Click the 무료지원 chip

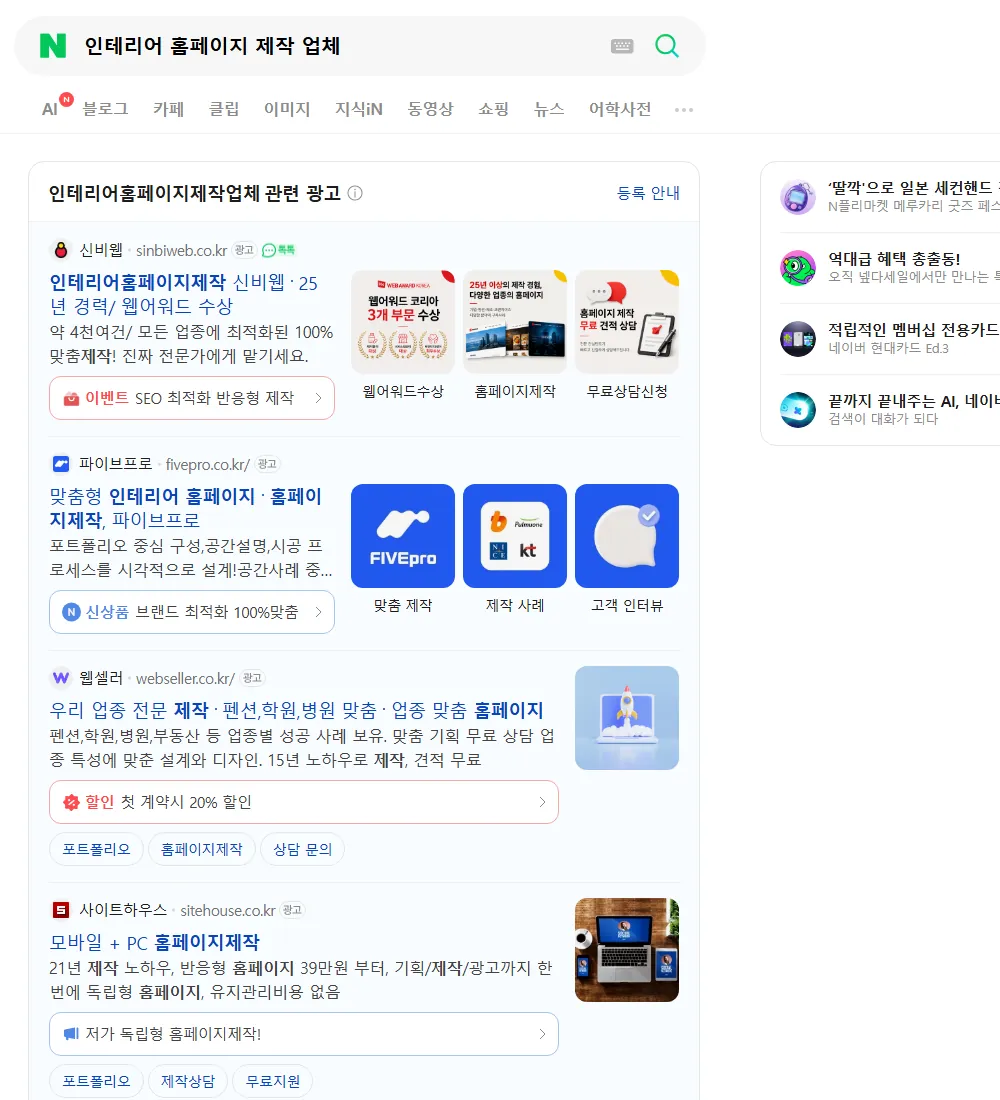pos(272,1081)
